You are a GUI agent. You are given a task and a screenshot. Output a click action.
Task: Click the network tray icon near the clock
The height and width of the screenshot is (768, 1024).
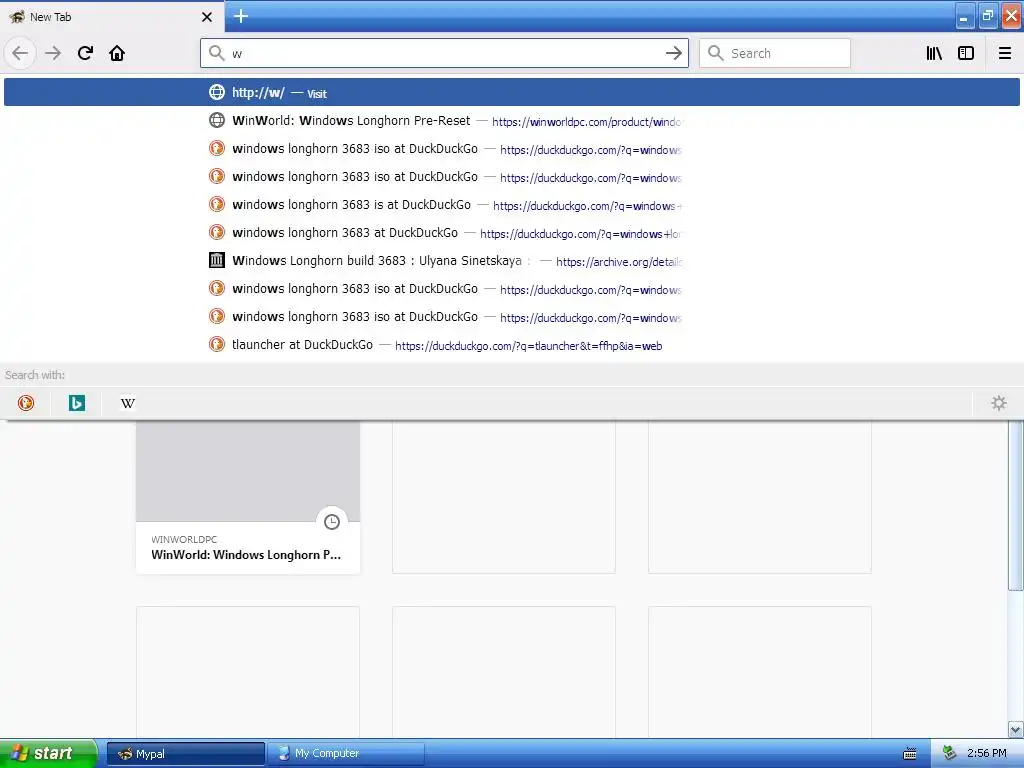point(950,754)
